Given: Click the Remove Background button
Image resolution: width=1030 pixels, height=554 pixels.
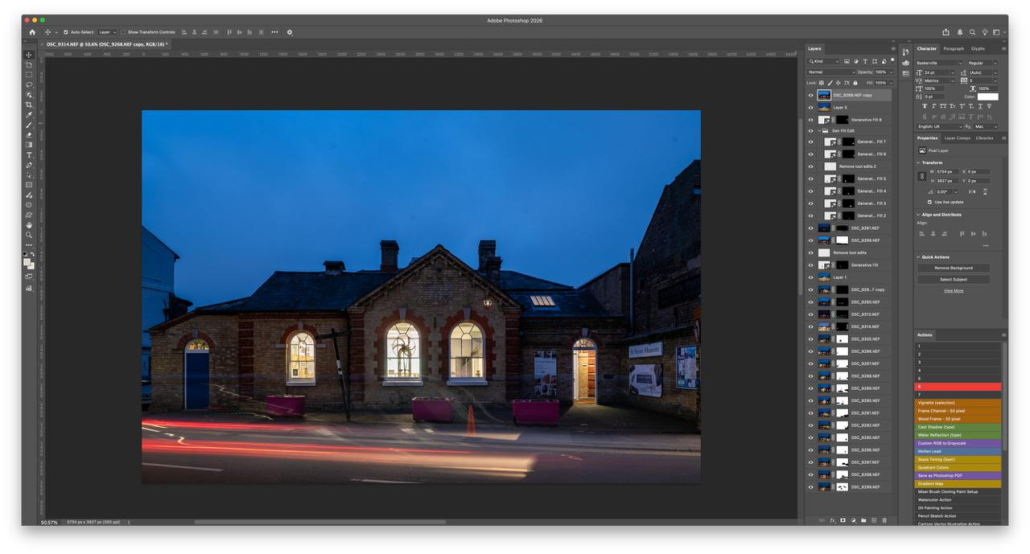Looking at the screenshot, I should (x=953, y=268).
